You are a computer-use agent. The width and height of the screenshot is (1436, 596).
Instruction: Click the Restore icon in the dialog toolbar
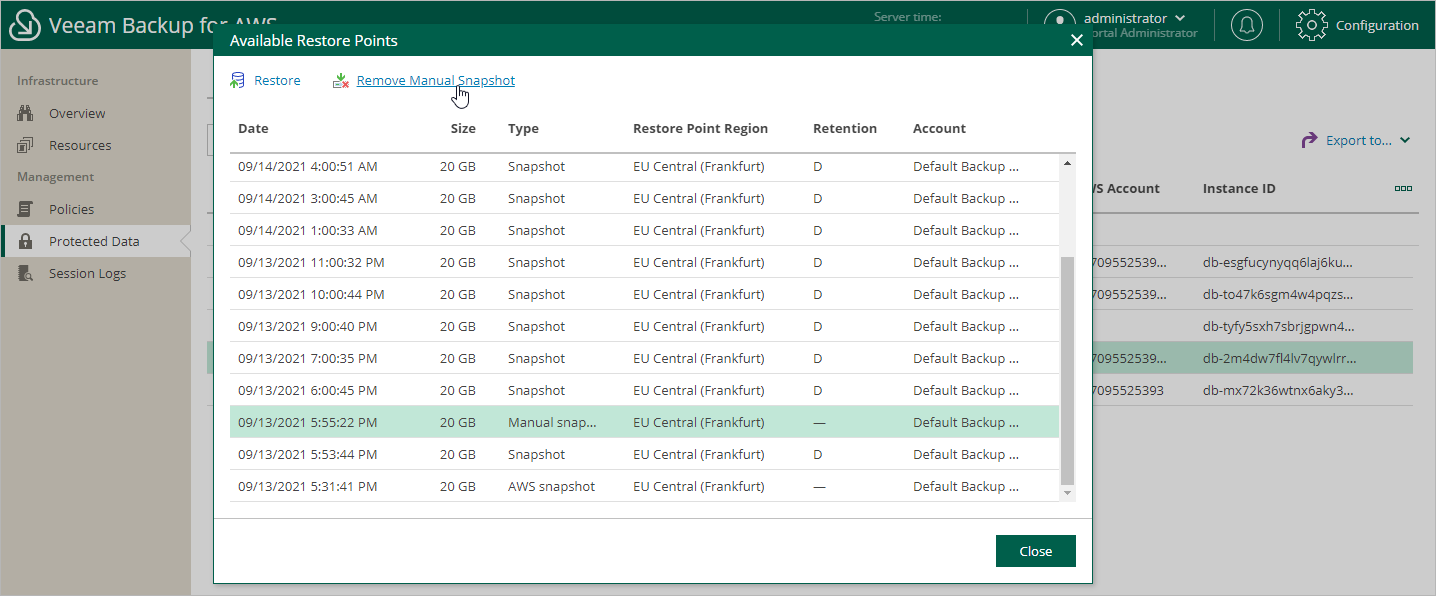coord(238,80)
